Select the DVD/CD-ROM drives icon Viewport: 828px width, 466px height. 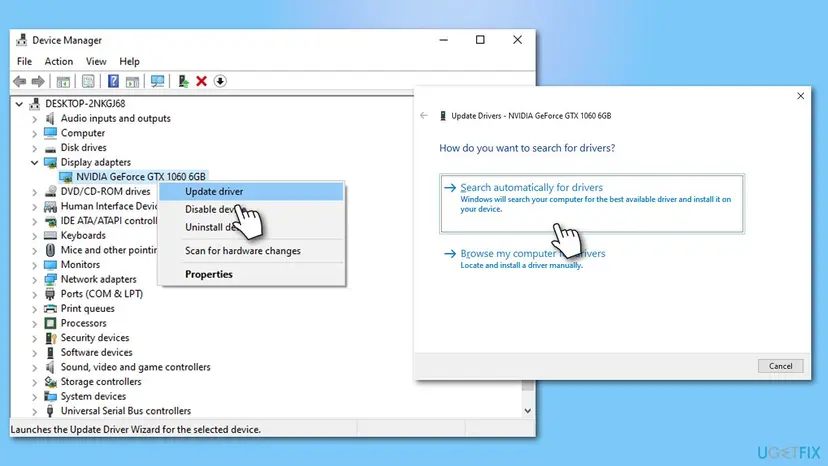(50, 191)
